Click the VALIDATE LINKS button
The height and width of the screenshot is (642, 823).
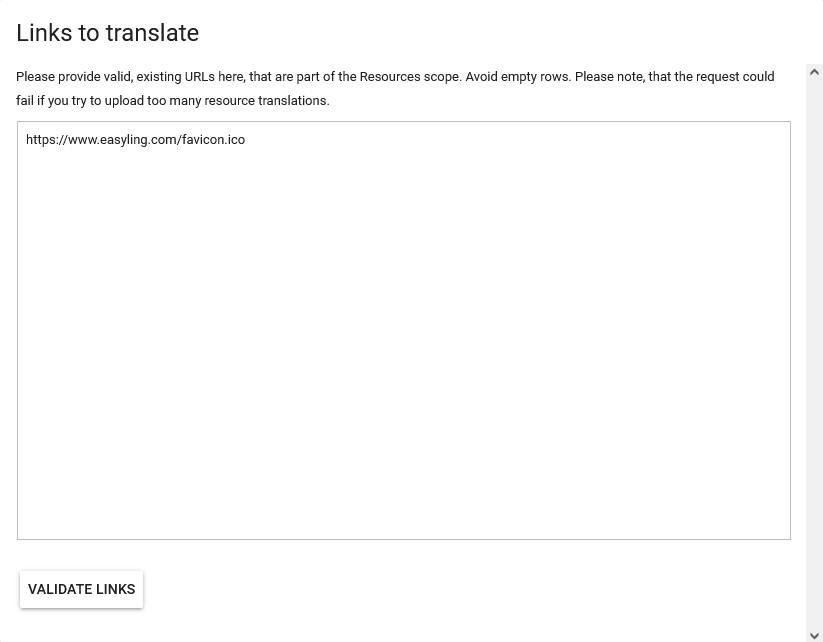pos(81,589)
